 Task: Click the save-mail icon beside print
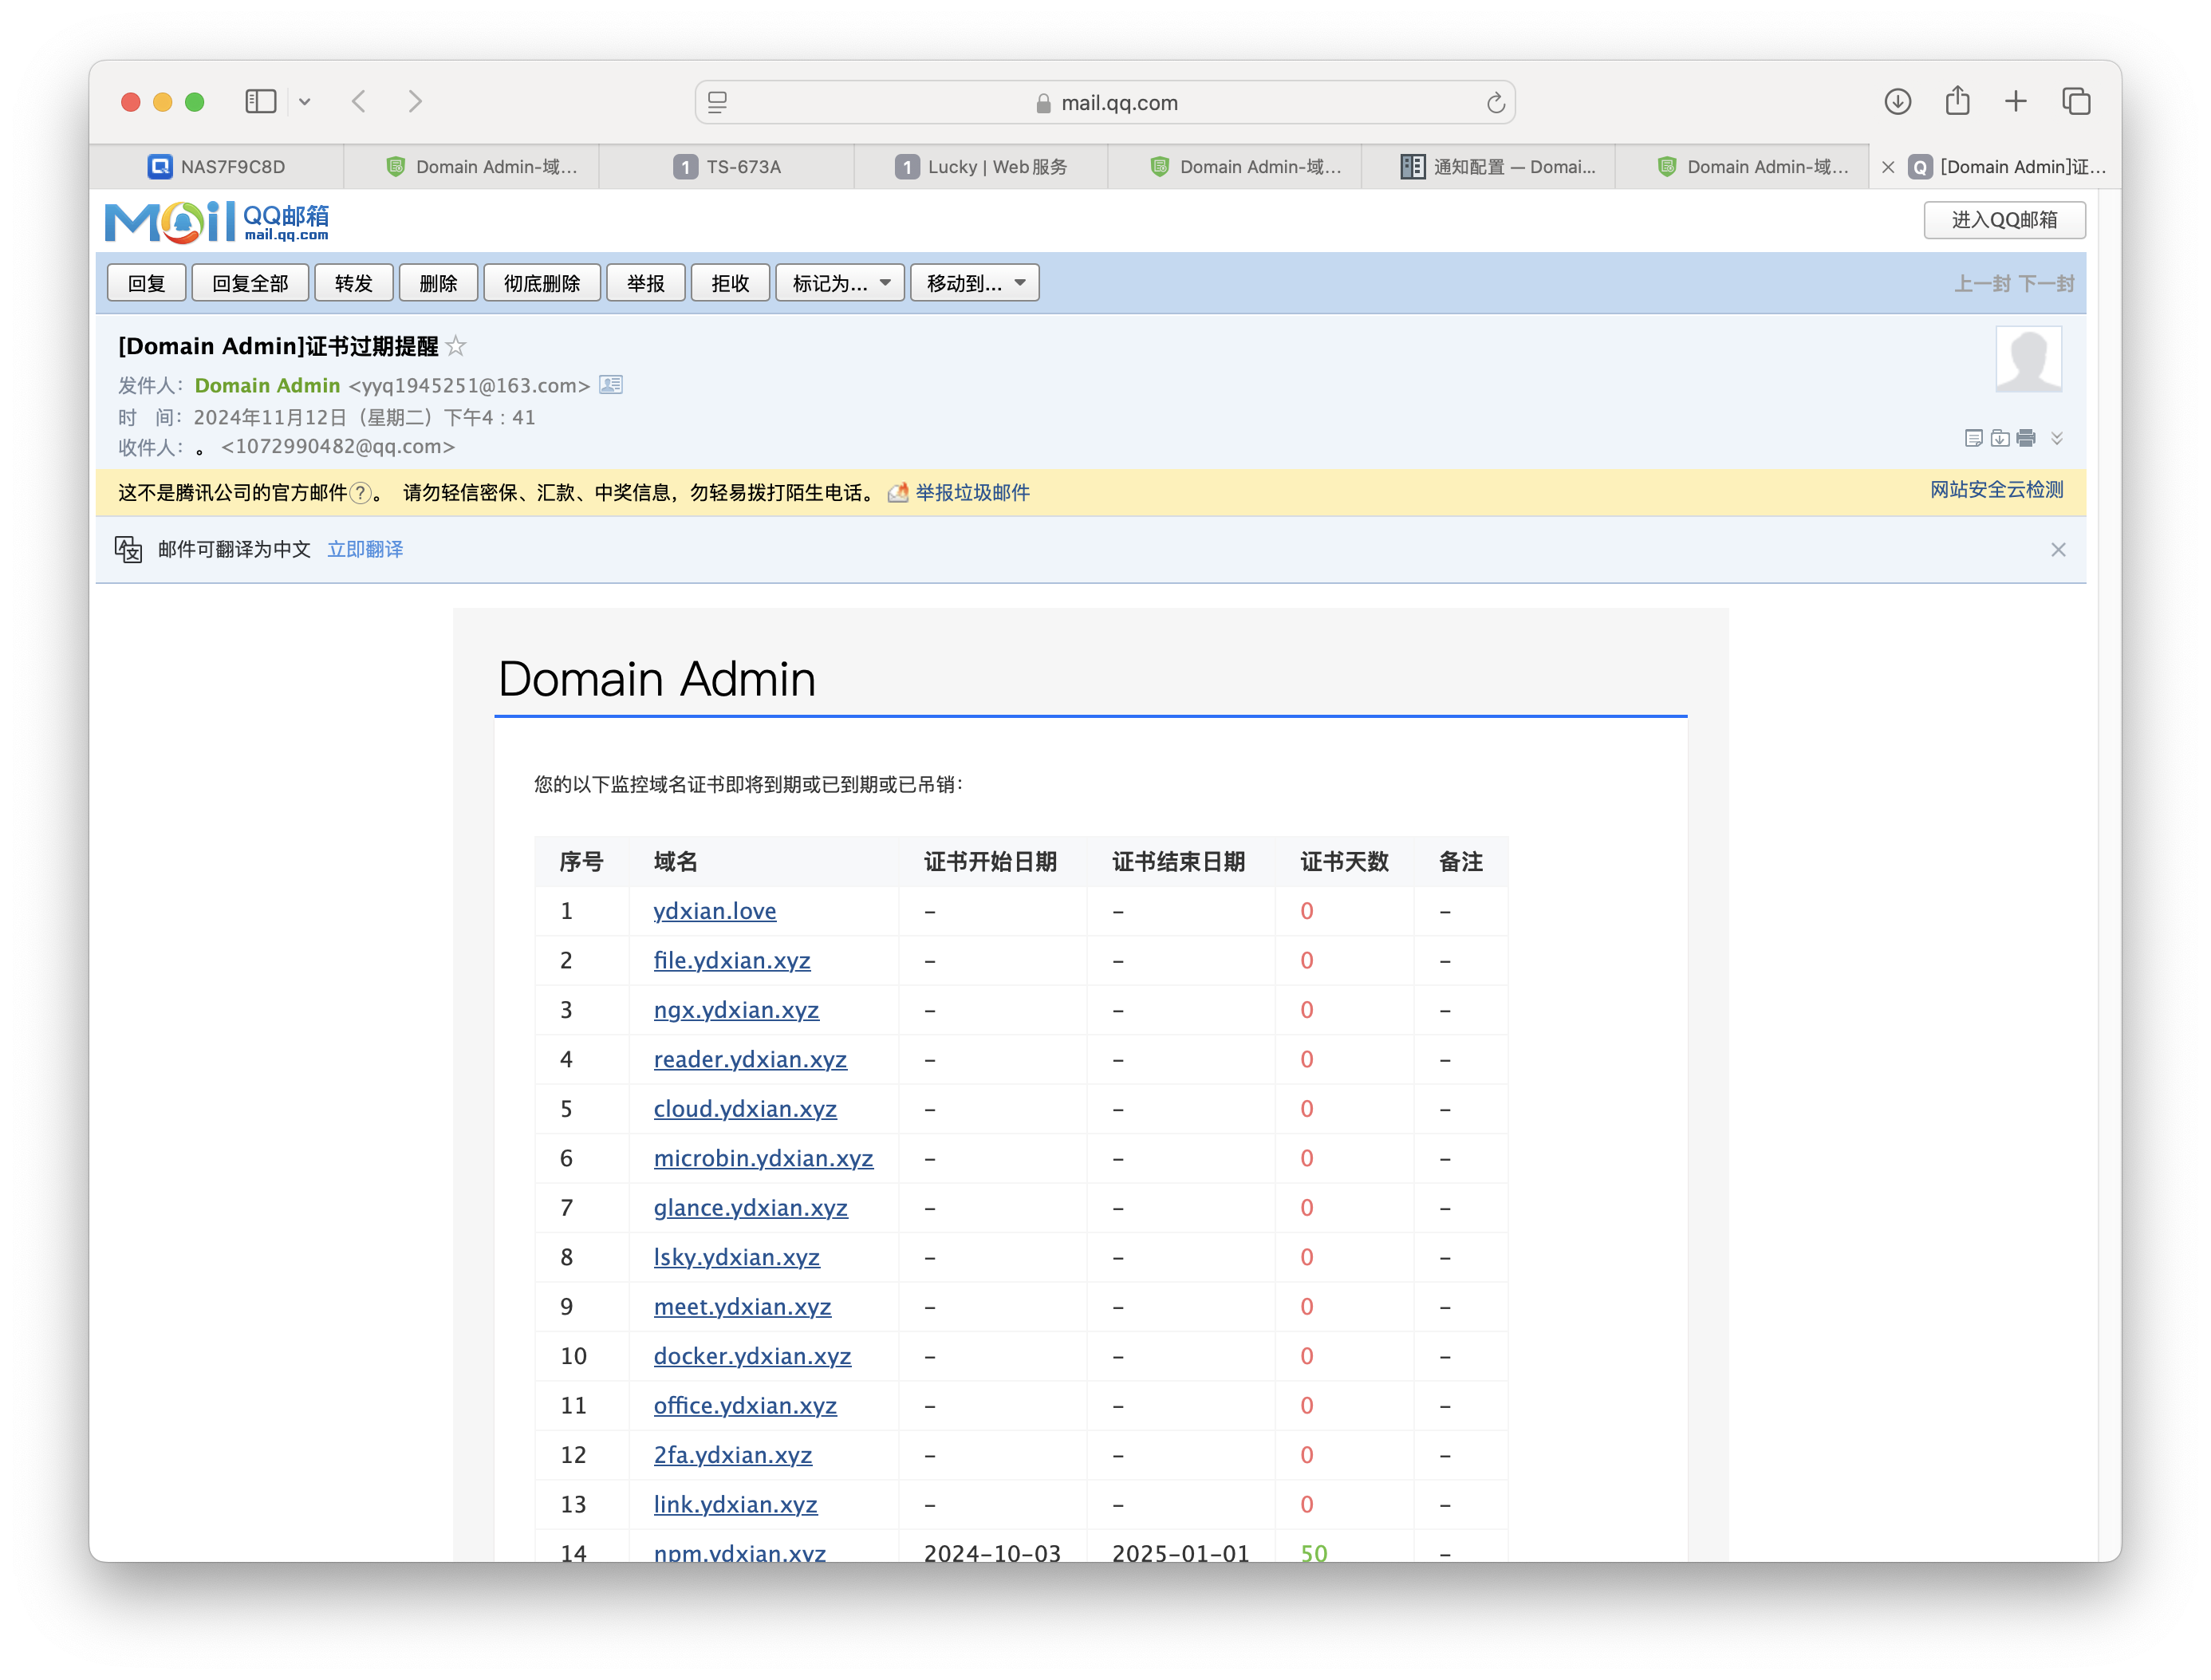pyautogui.click(x=1999, y=438)
